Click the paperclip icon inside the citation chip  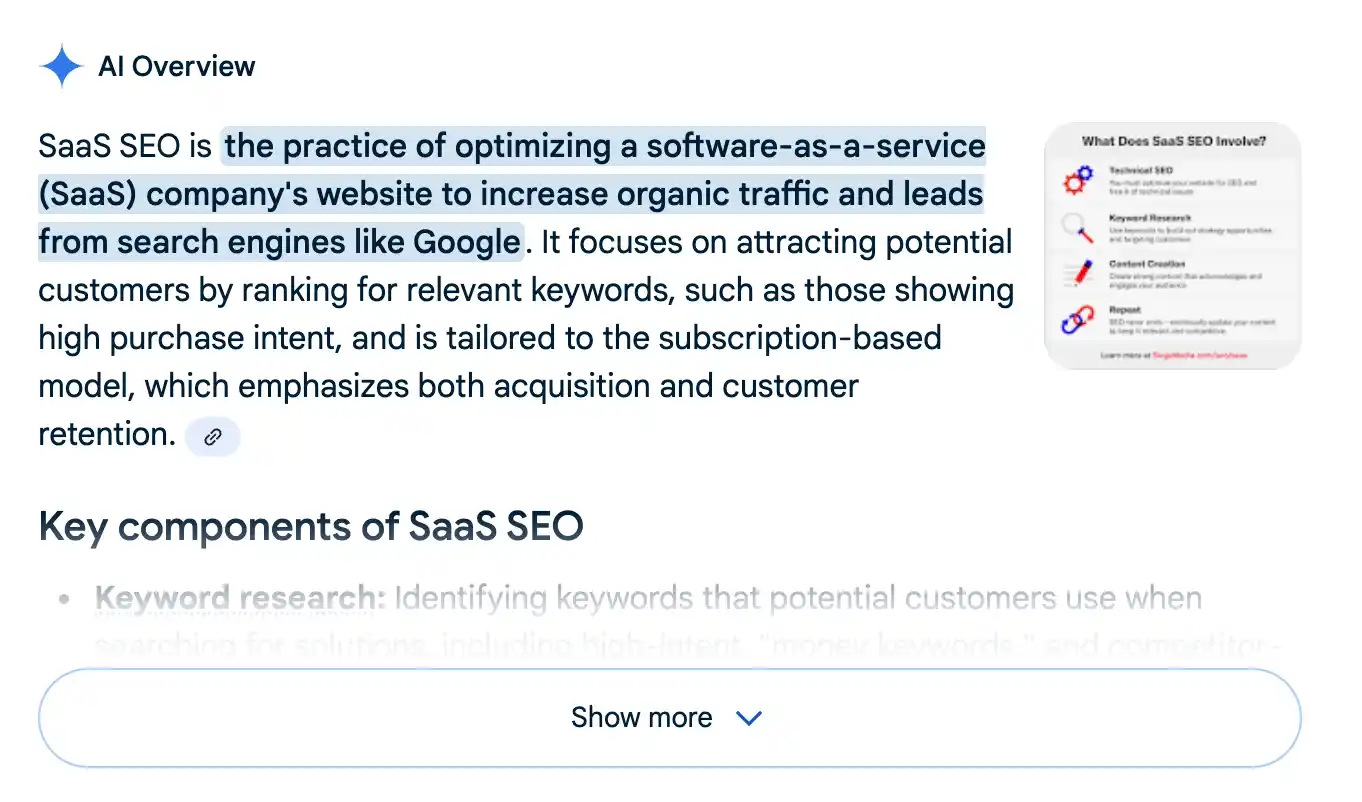click(212, 436)
